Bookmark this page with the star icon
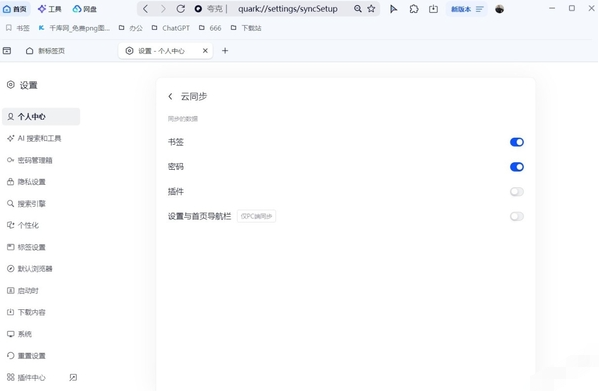The image size is (599, 391). 371,9
